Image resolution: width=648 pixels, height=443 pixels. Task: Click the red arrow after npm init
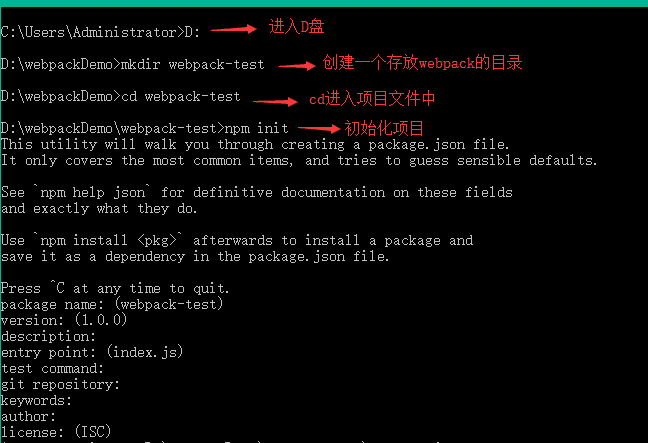point(319,128)
